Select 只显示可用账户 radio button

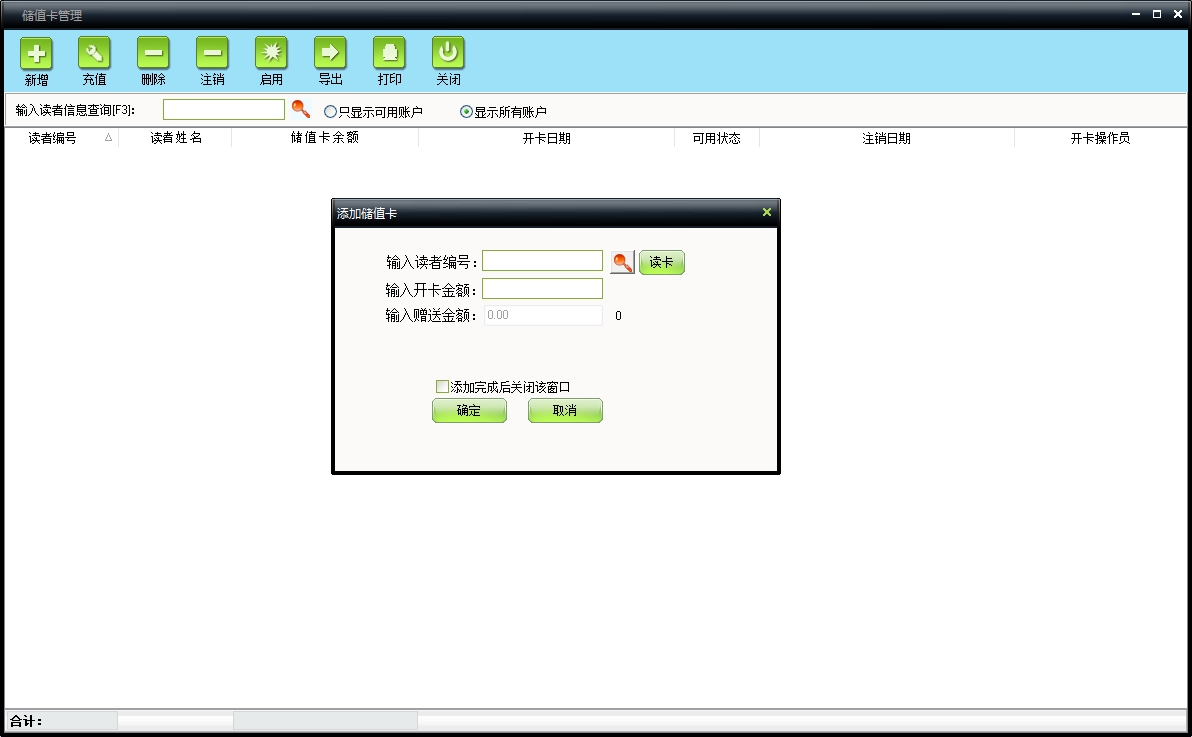click(x=331, y=112)
